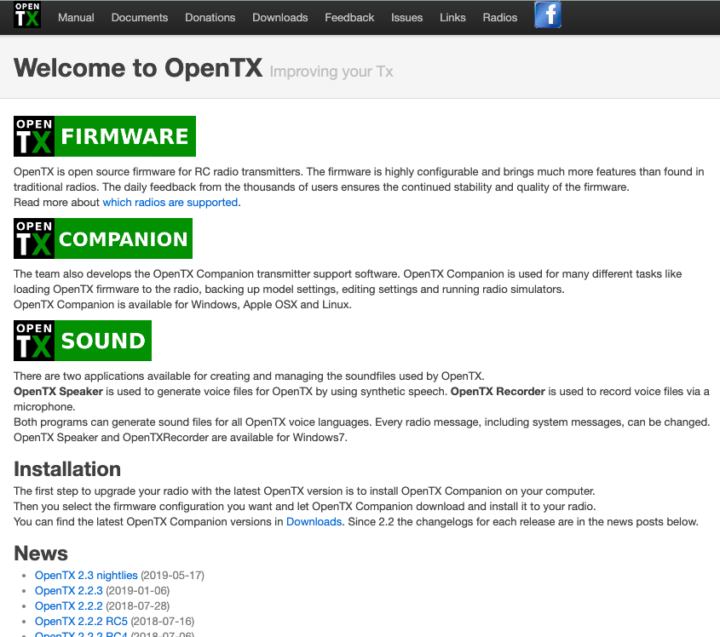Image resolution: width=720 pixels, height=637 pixels.
Task: Click the OpenTX Companion banner image
Action: (x=103, y=239)
